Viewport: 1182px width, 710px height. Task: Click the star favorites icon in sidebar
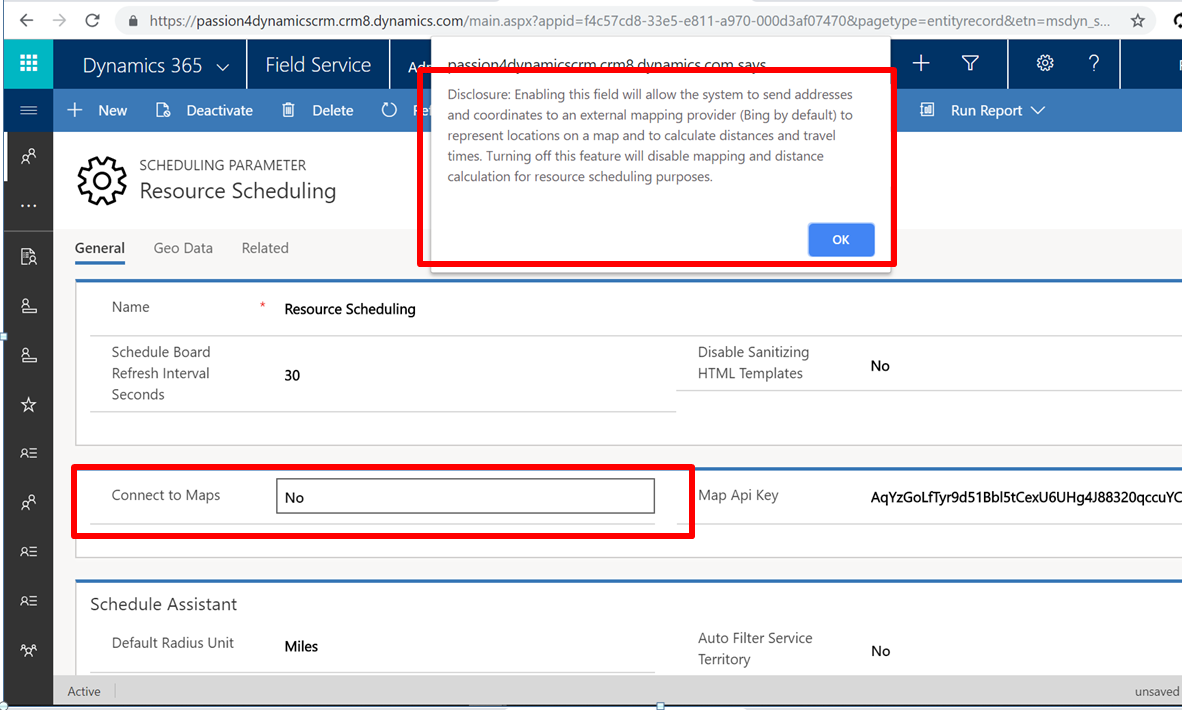tap(28, 405)
